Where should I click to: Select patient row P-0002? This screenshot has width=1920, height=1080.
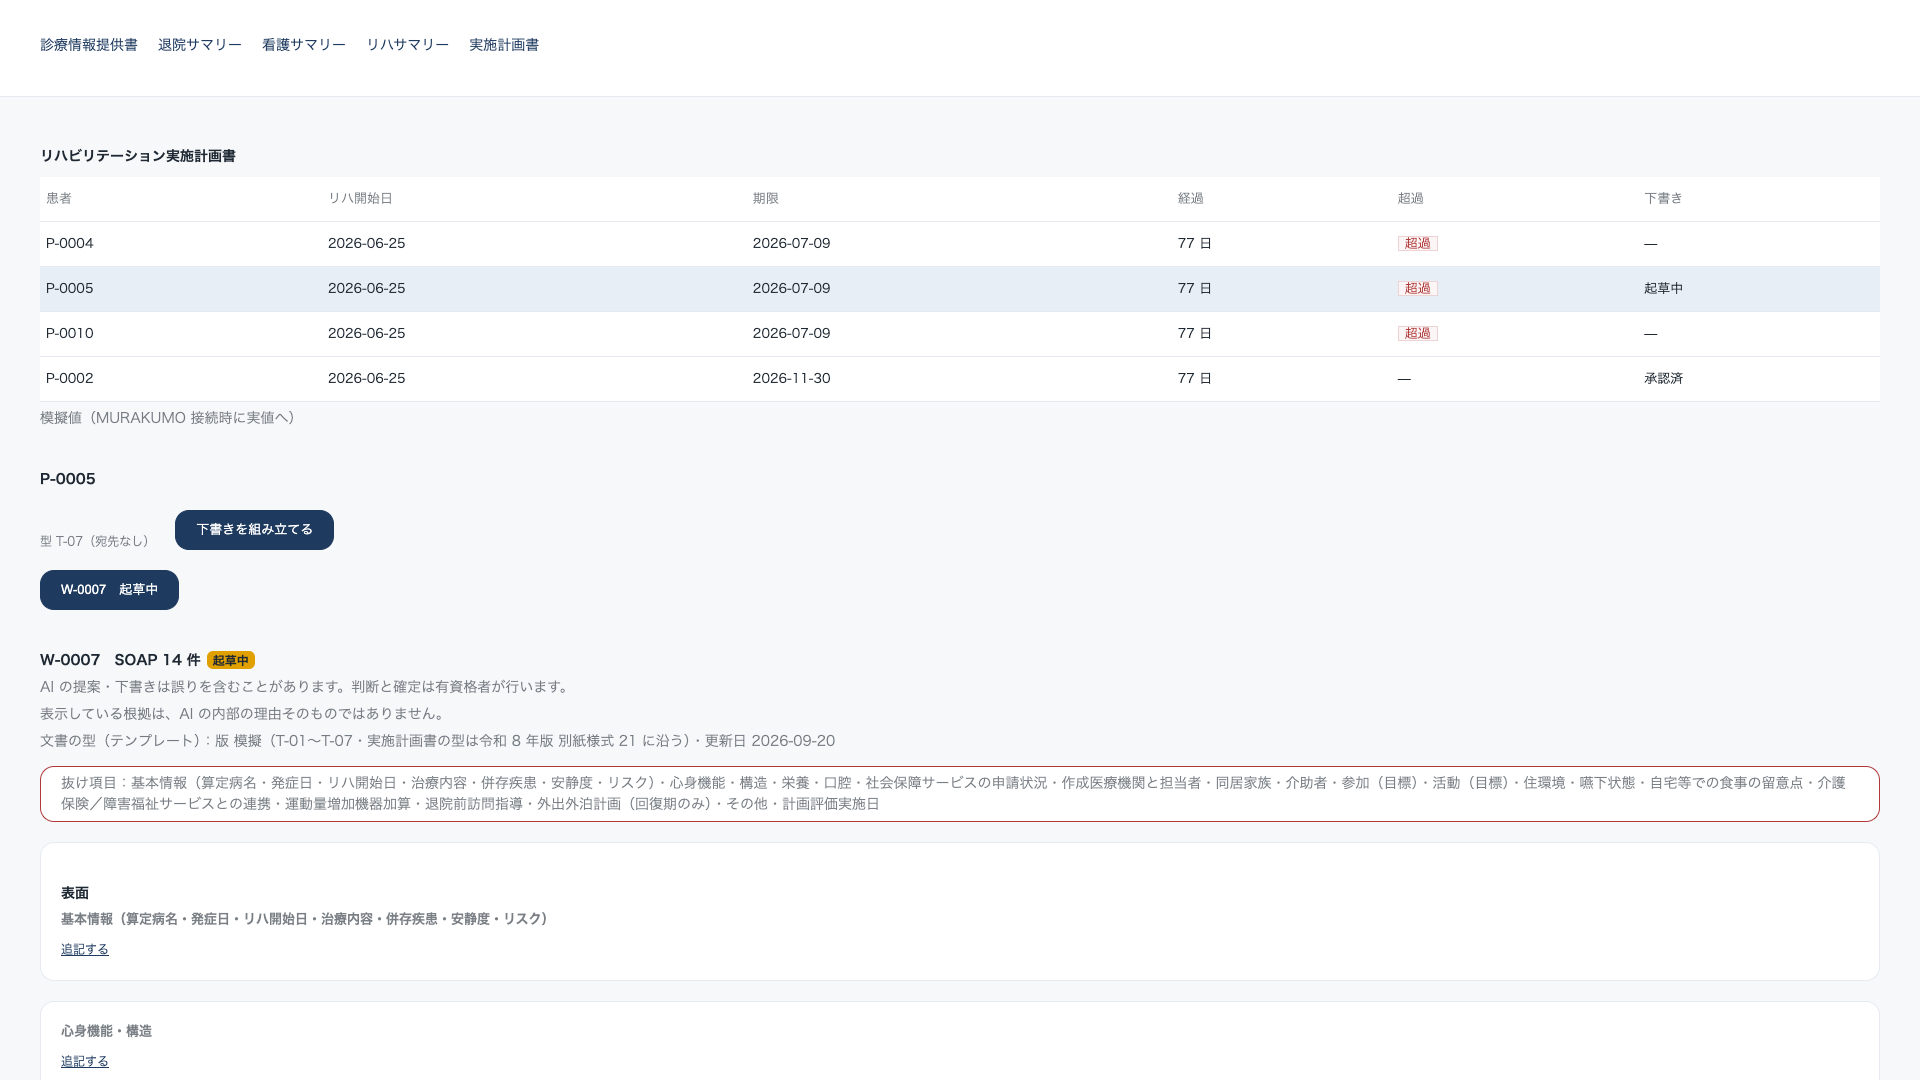pyautogui.click(x=960, y=379)
